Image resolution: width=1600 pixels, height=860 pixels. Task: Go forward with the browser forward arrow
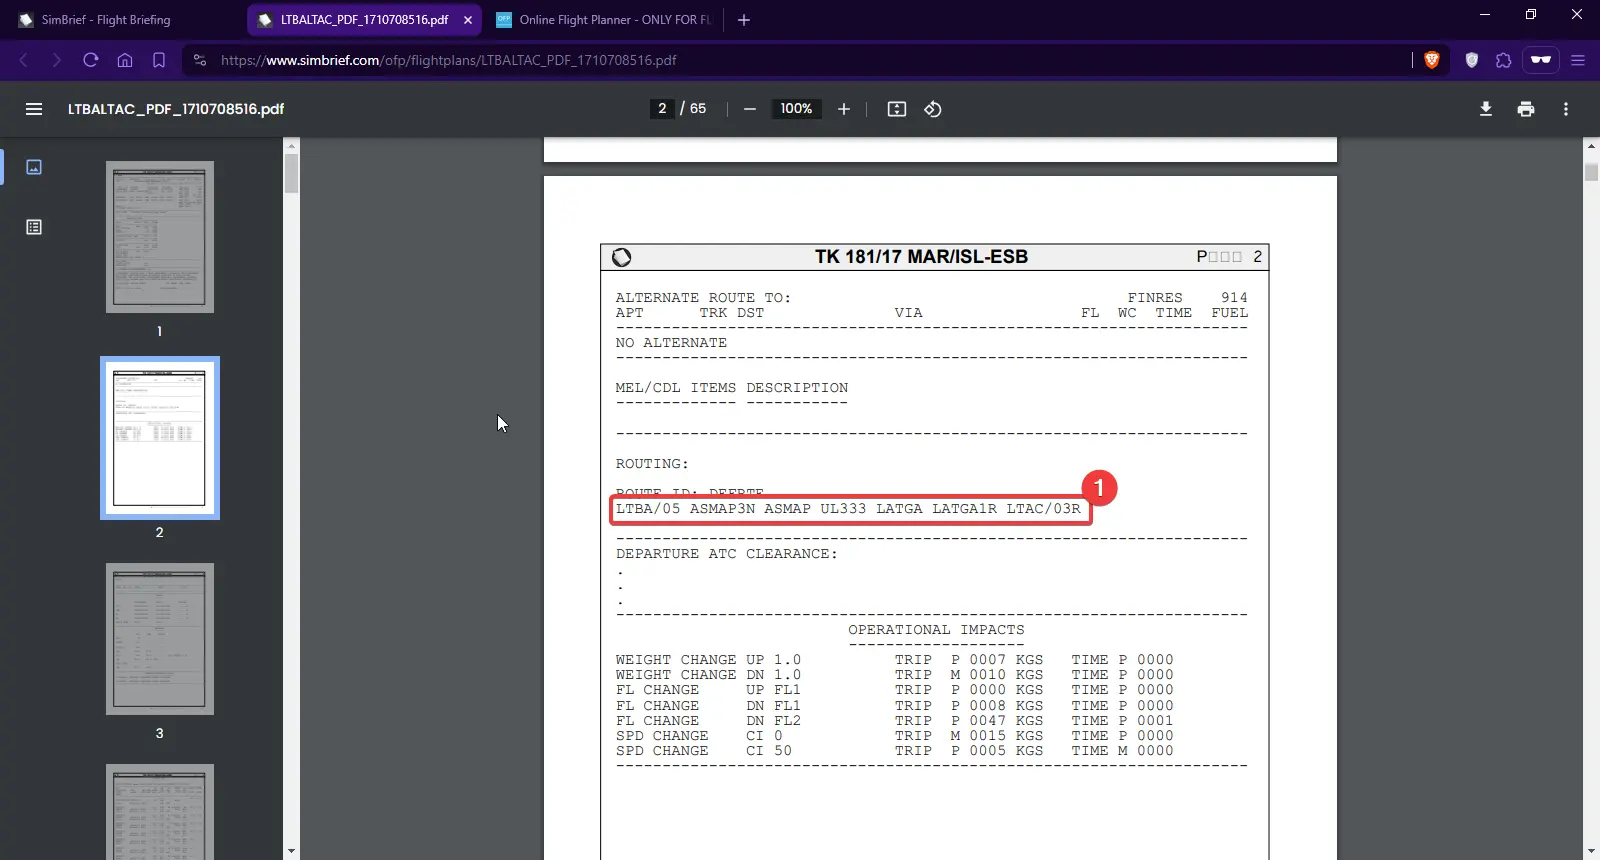click(x=57, y=60)
